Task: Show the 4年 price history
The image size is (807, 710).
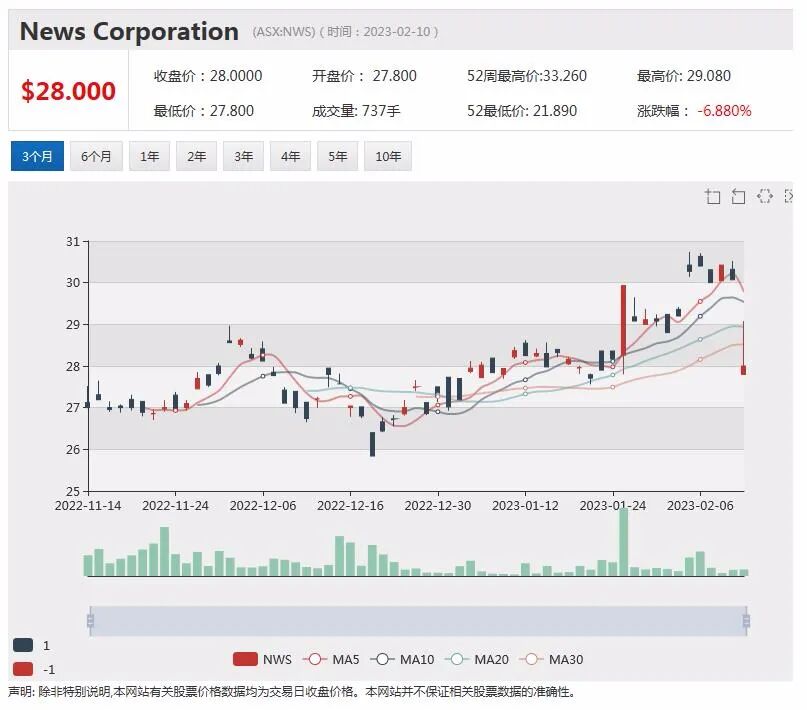Action: pyautogui.click(x=290, y=156)
